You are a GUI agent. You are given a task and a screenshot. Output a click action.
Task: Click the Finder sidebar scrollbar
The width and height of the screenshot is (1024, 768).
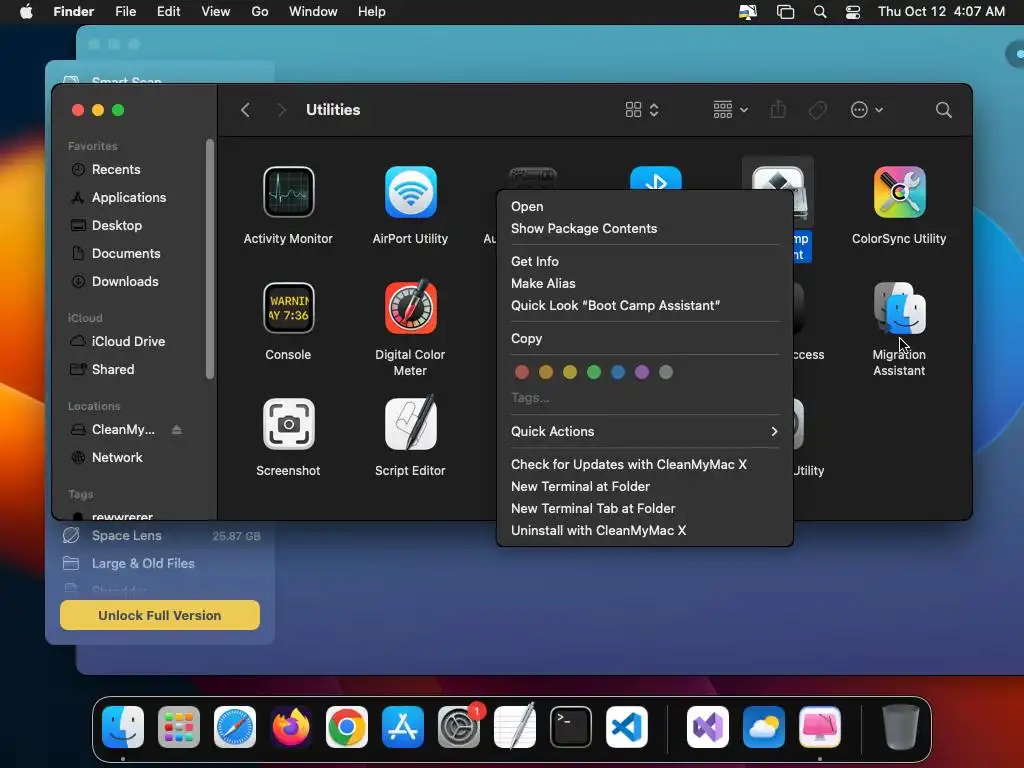(x=210, y=259)
